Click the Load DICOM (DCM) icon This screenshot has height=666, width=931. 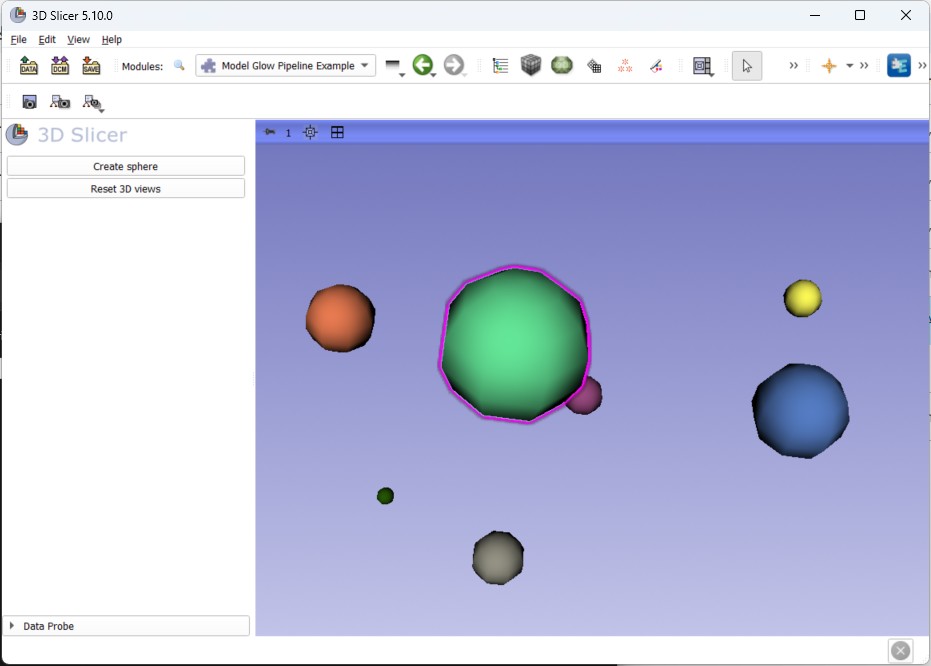(x=60, y=66)
